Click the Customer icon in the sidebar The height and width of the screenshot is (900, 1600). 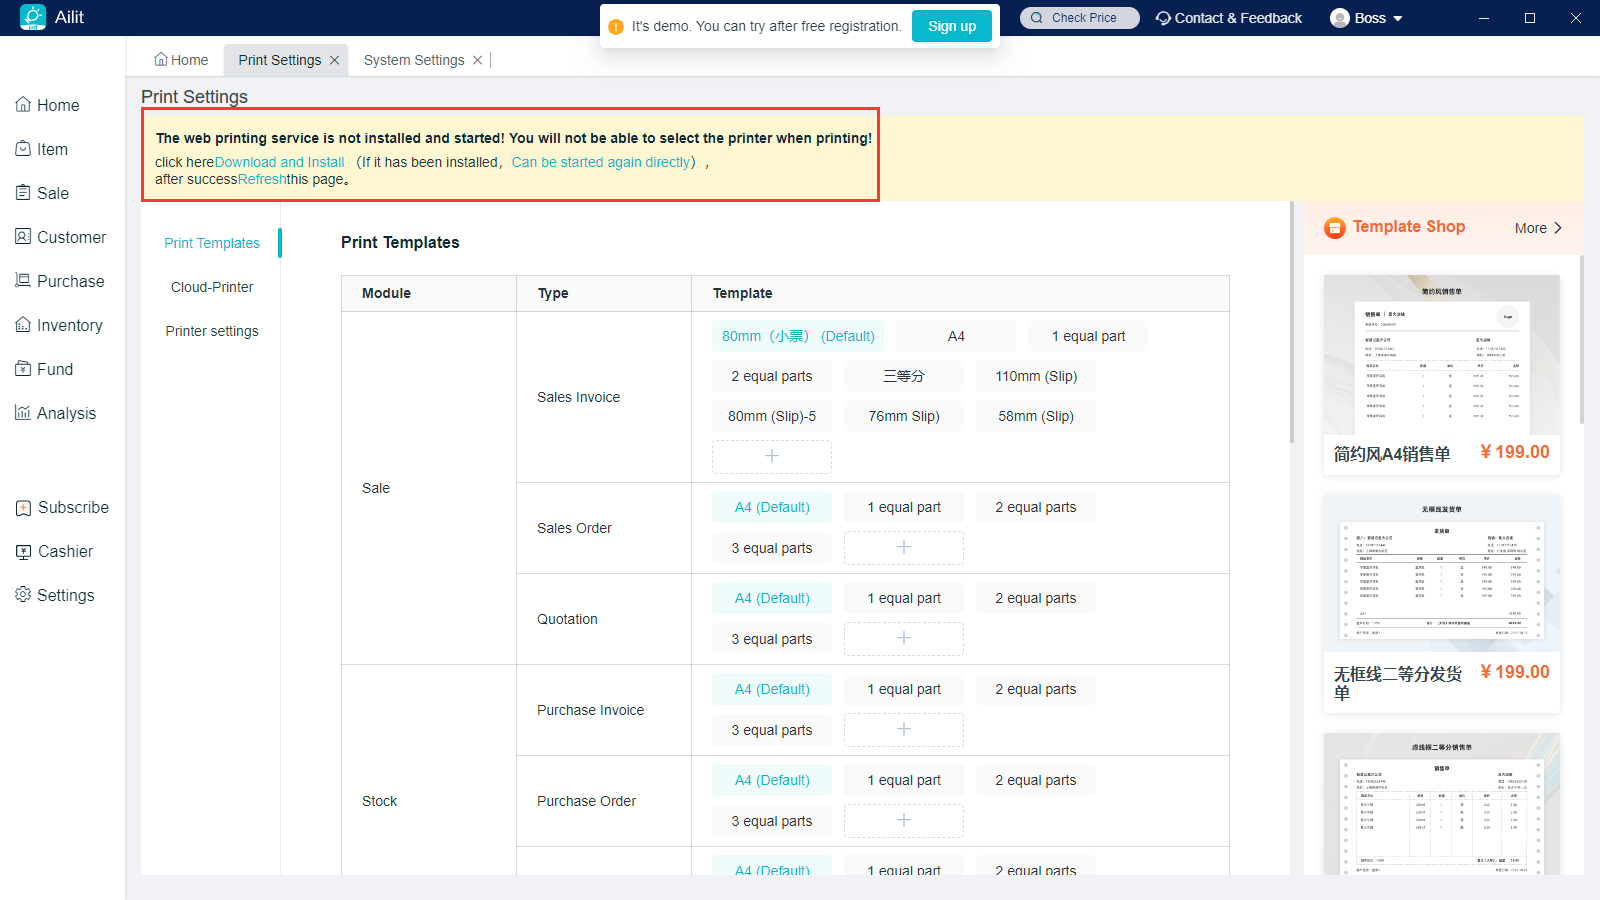(23, 237)
